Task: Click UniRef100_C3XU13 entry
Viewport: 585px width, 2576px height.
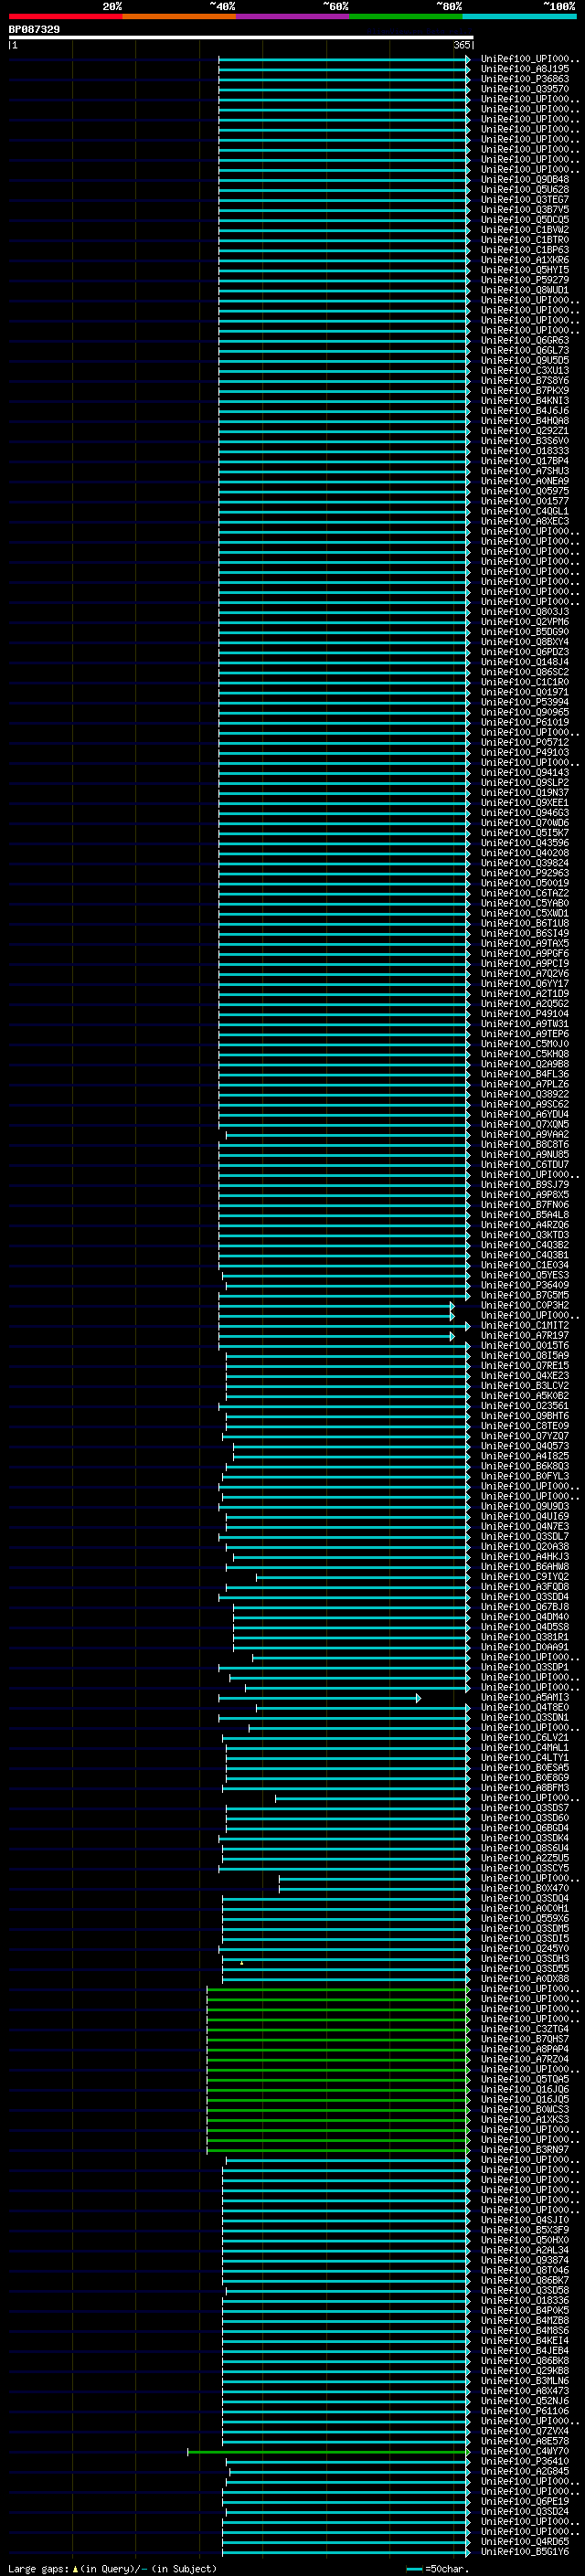Action: 525,371
